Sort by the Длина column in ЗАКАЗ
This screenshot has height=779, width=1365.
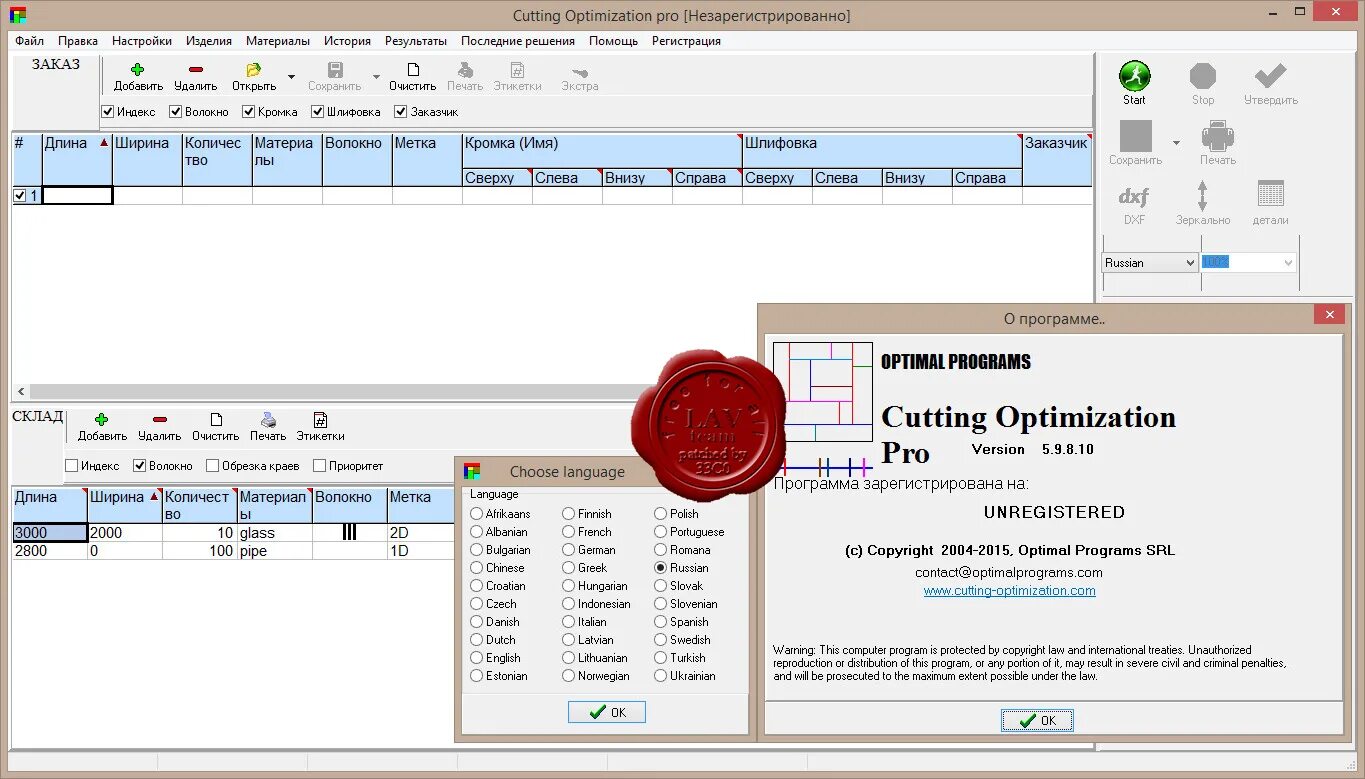click(x=77, y=159)
